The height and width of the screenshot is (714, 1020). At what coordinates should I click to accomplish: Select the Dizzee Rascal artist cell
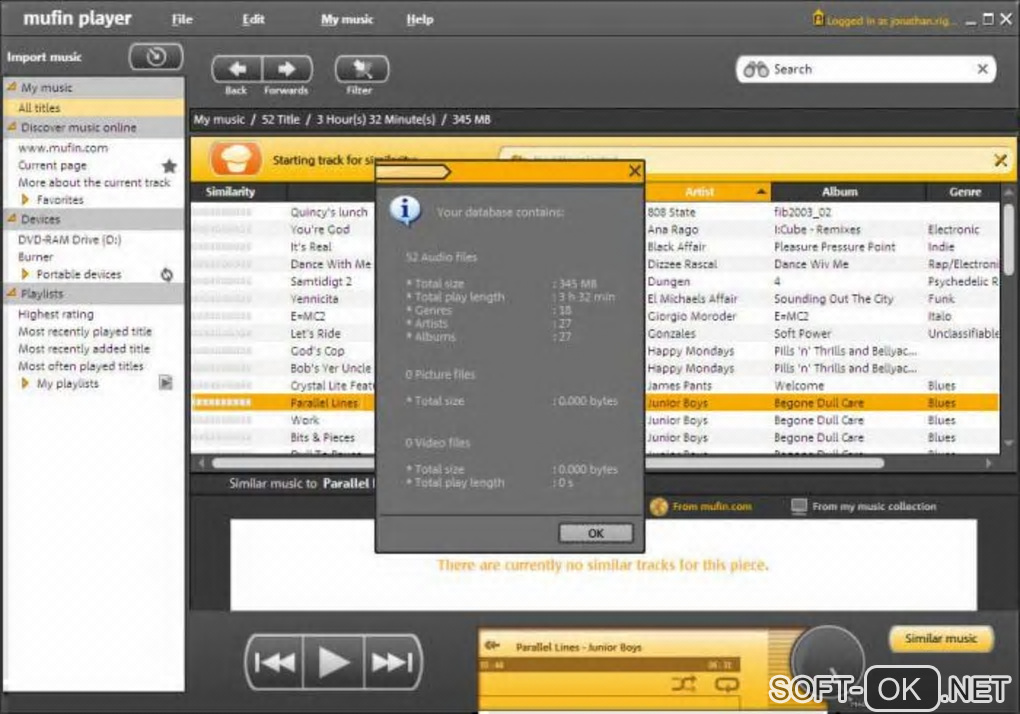pyautogui.click(x=682, y=264)
